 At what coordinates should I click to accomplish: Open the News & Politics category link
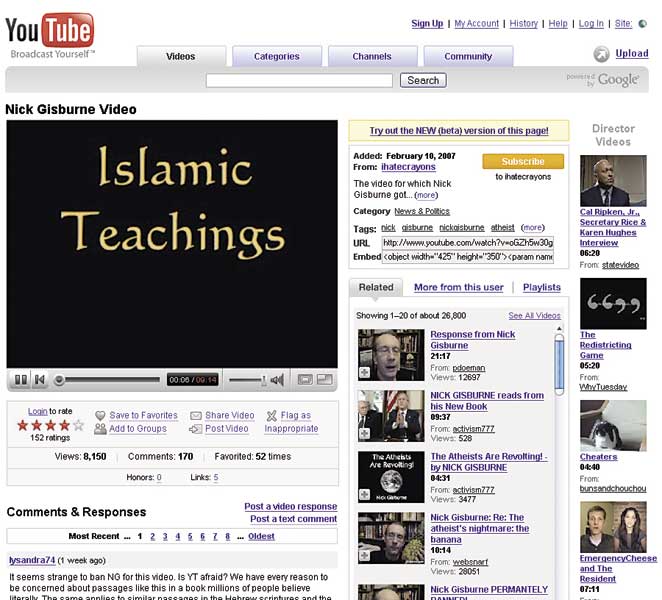point(422,212)
